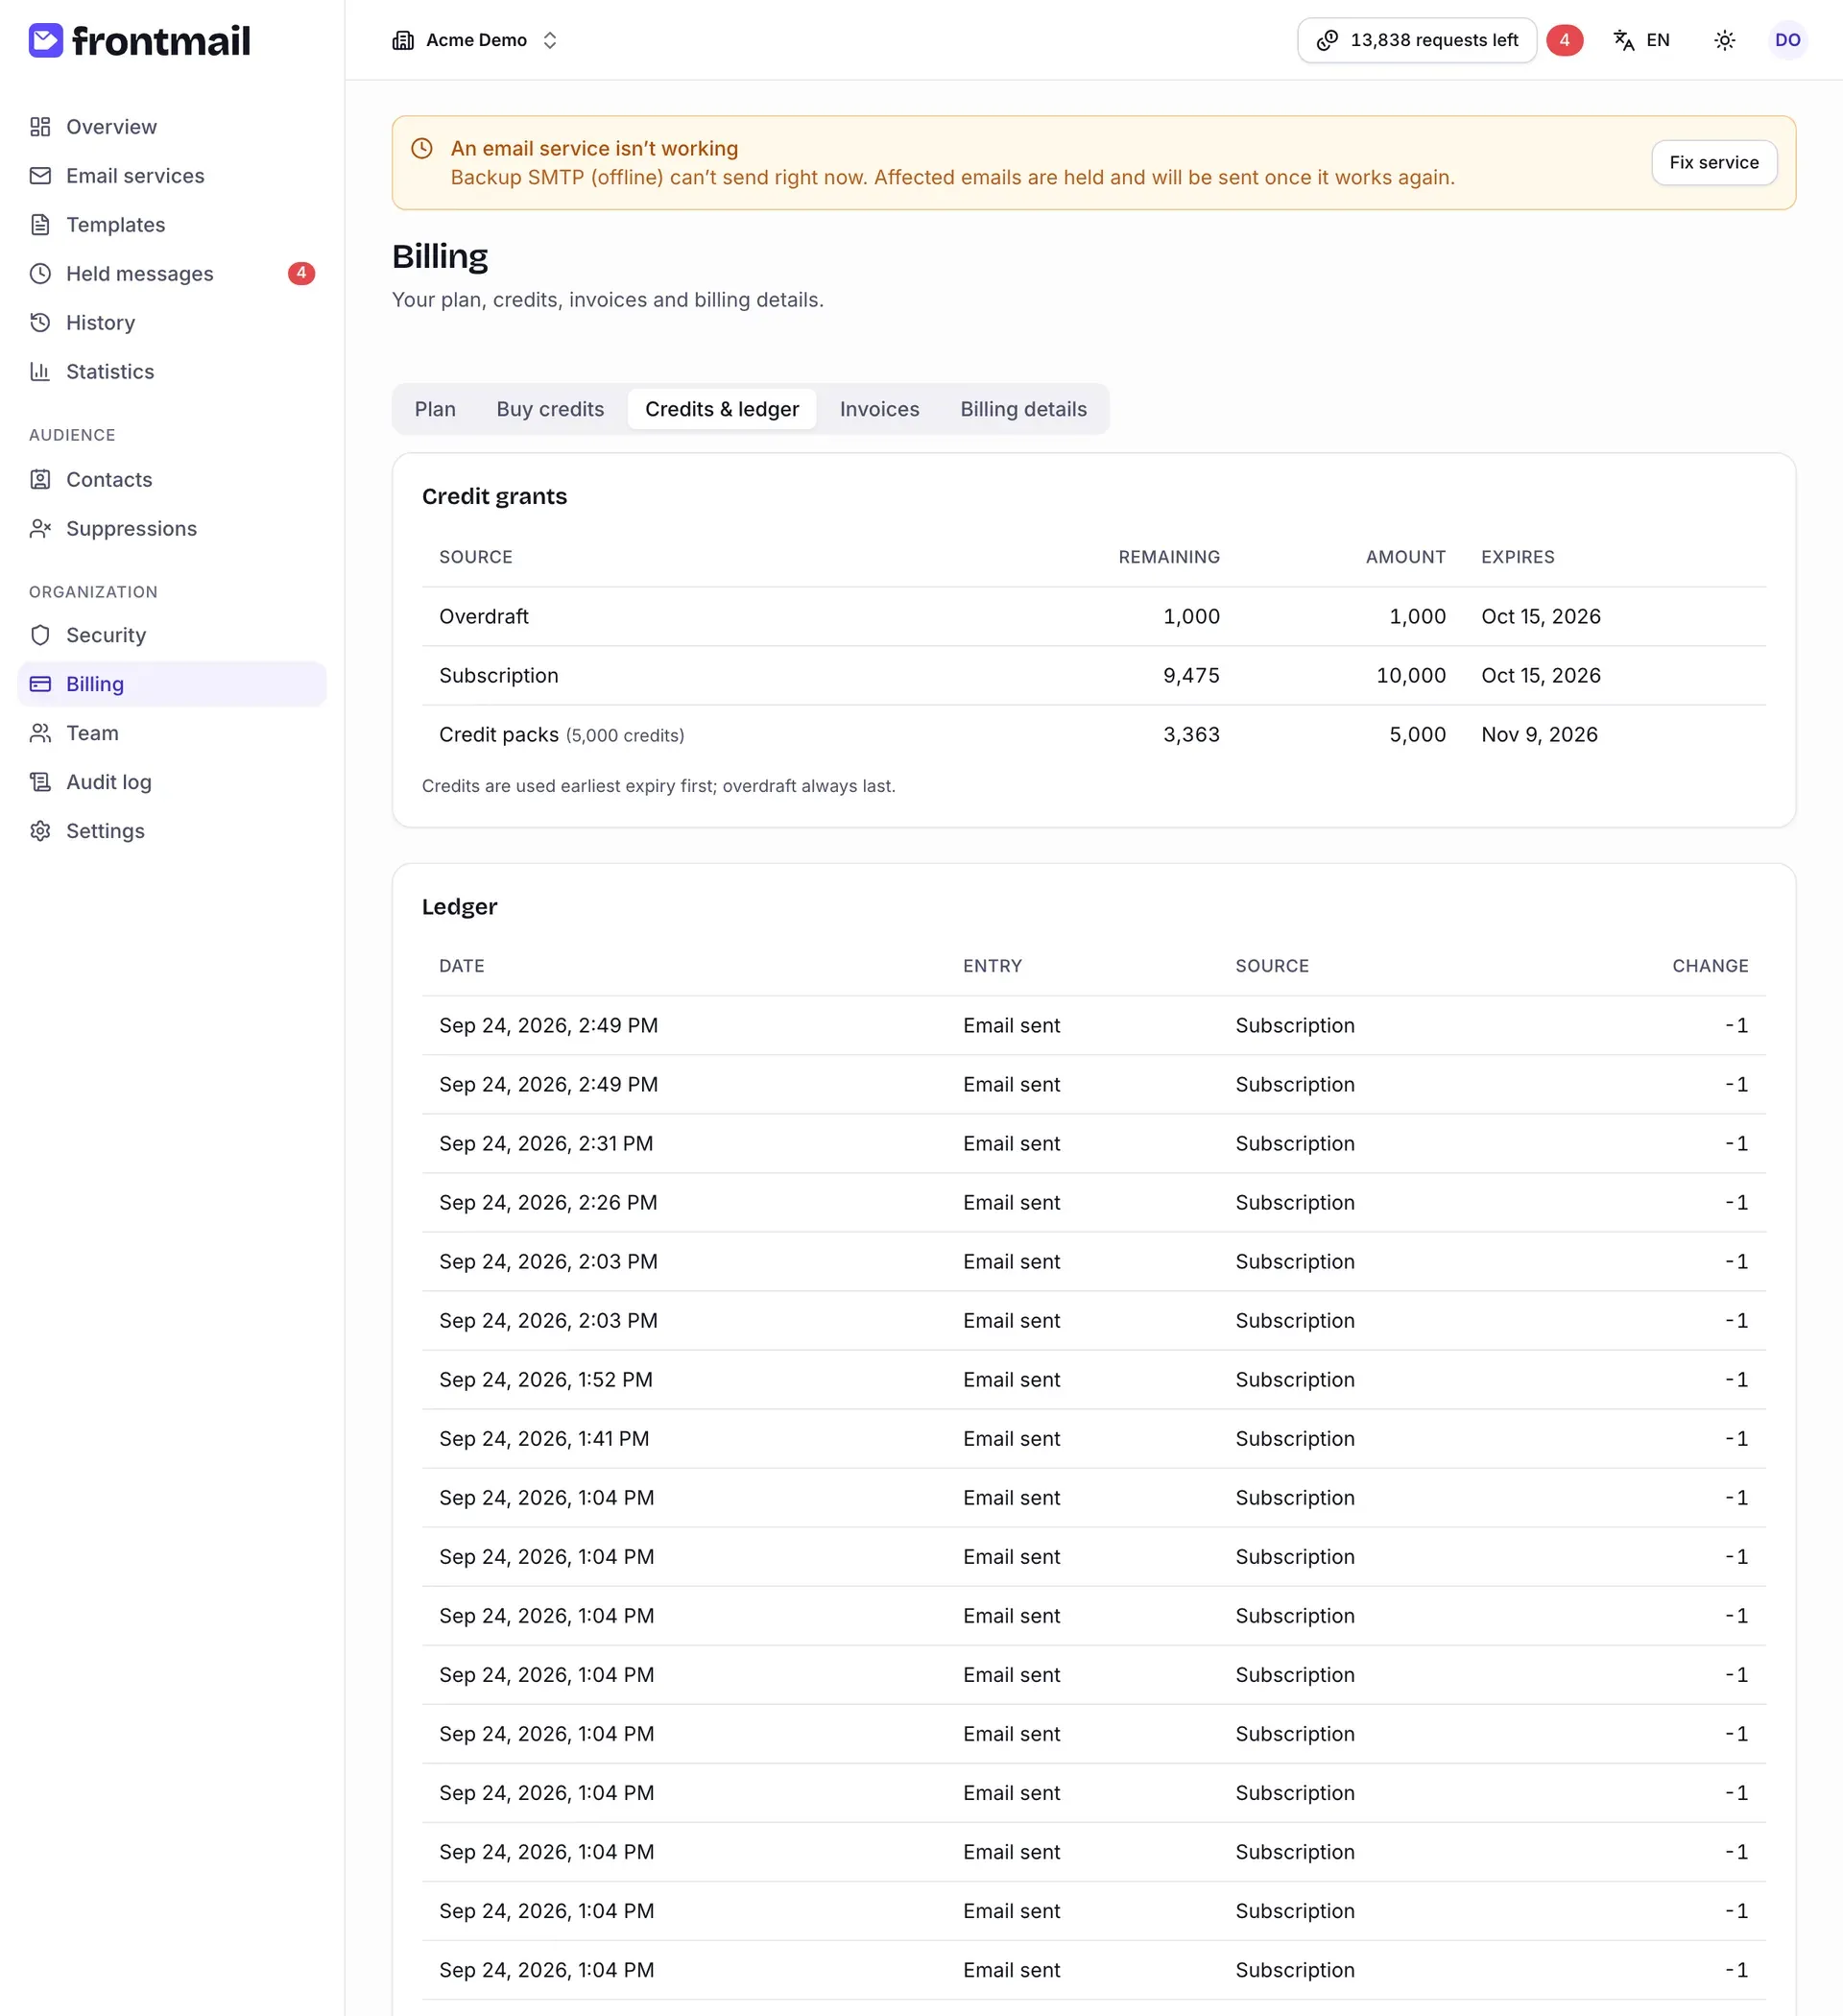The height and width of the screenshot is (2016, 1843).
Task: Switch to the Plan tab
Action: coord(435,410)
